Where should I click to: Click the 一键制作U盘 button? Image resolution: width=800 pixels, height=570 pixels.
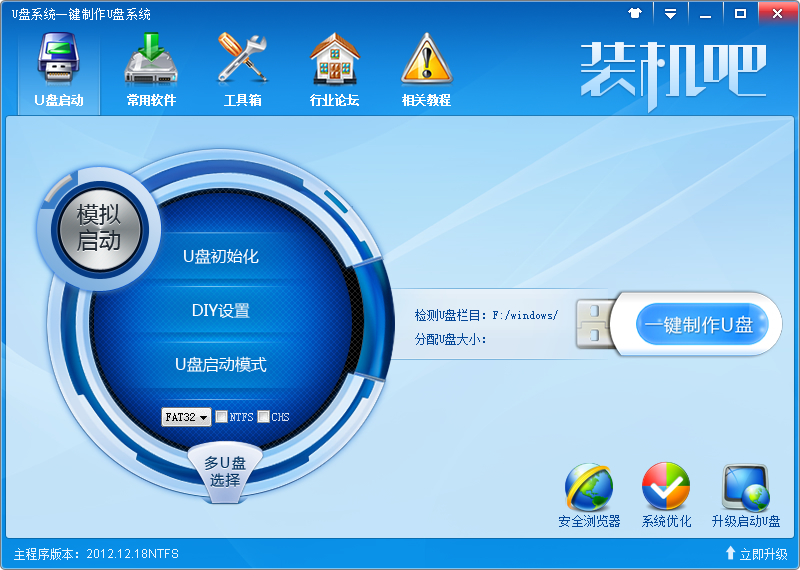(x=702, y=325)
